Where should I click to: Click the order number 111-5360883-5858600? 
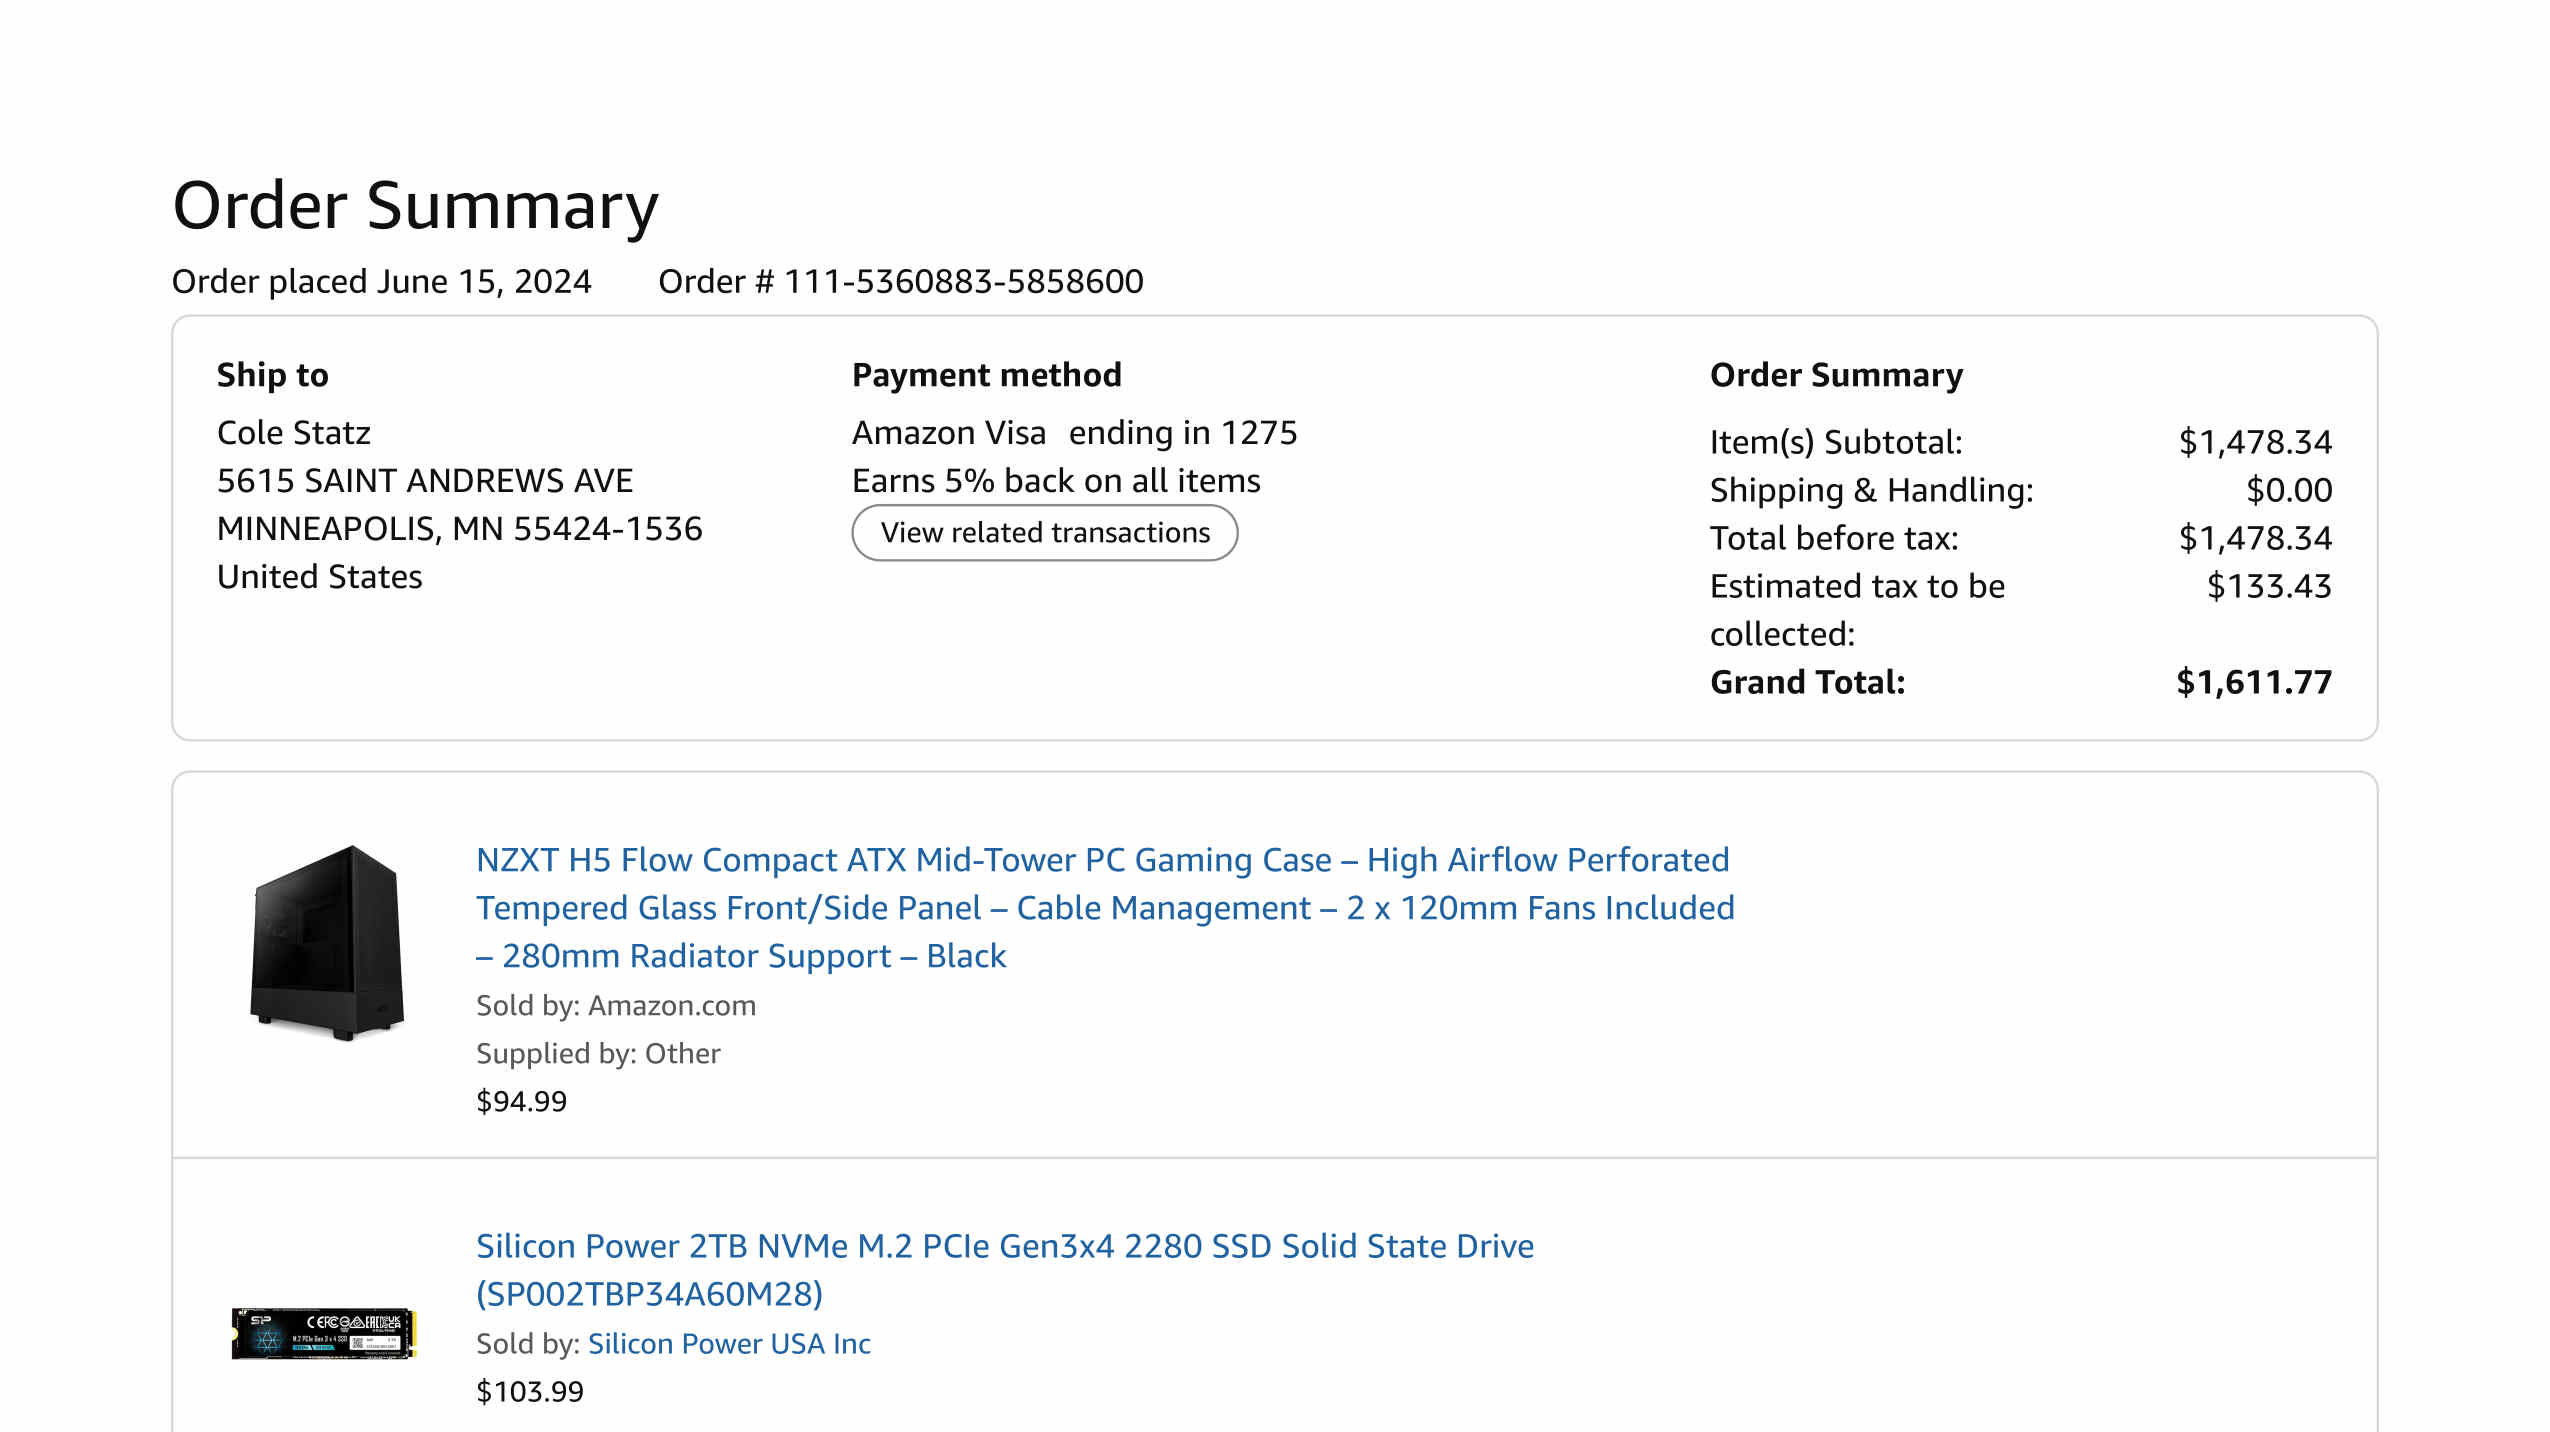click(x=963, y=281)
